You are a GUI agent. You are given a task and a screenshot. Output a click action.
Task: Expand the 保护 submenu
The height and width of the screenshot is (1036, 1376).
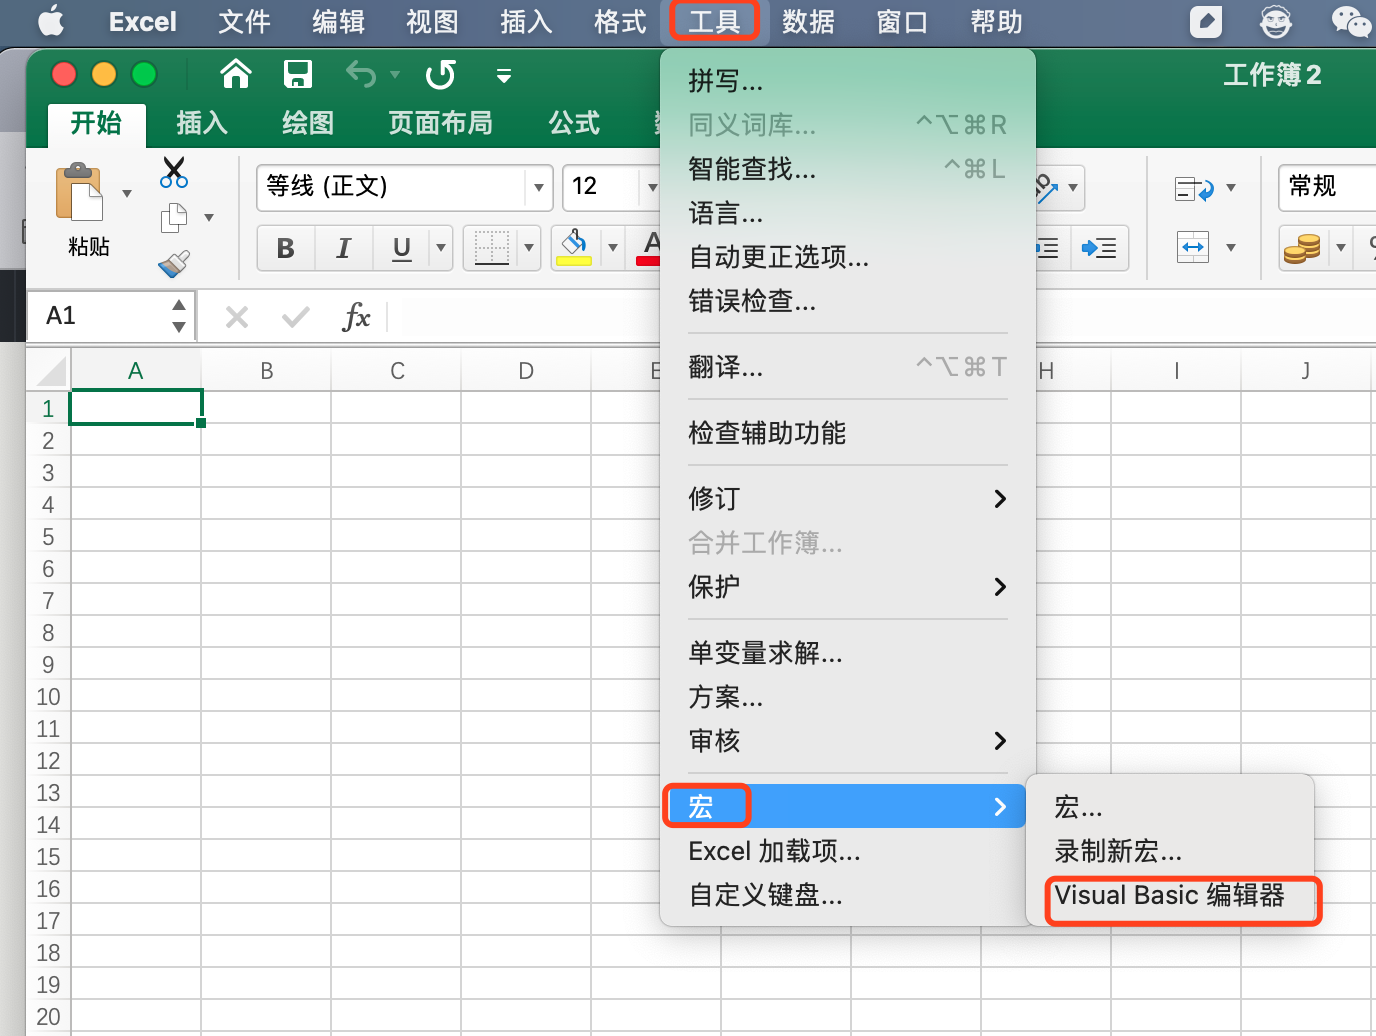click(x=847, y=587)
